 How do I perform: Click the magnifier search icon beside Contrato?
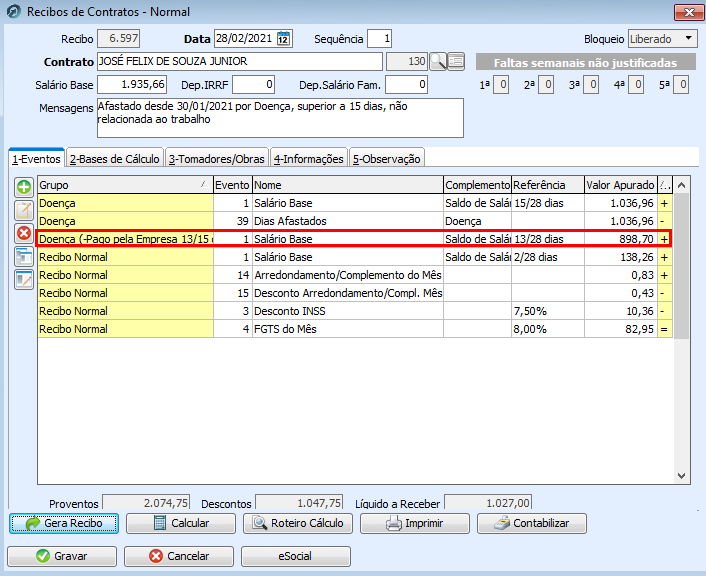coord(438,61)
